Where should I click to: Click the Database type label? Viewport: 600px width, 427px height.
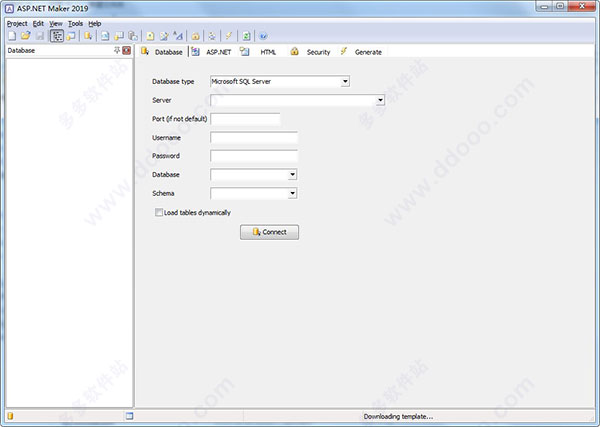(x=173, y=81)
